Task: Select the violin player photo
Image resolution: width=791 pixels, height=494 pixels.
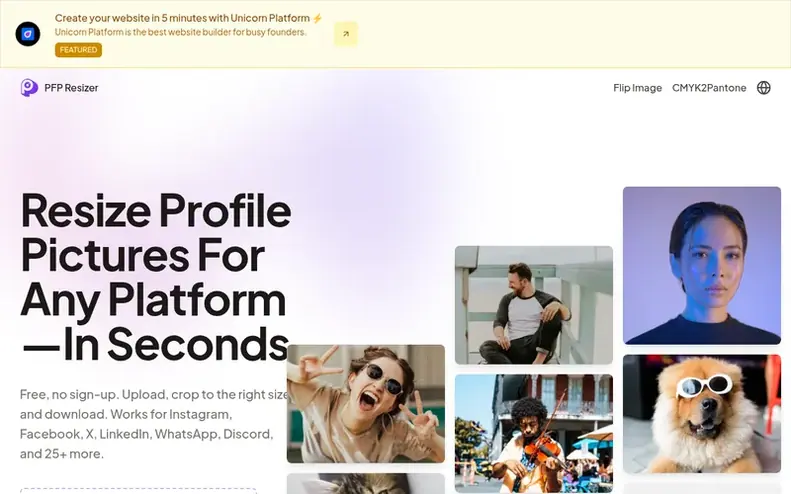Action: point(534,433)
